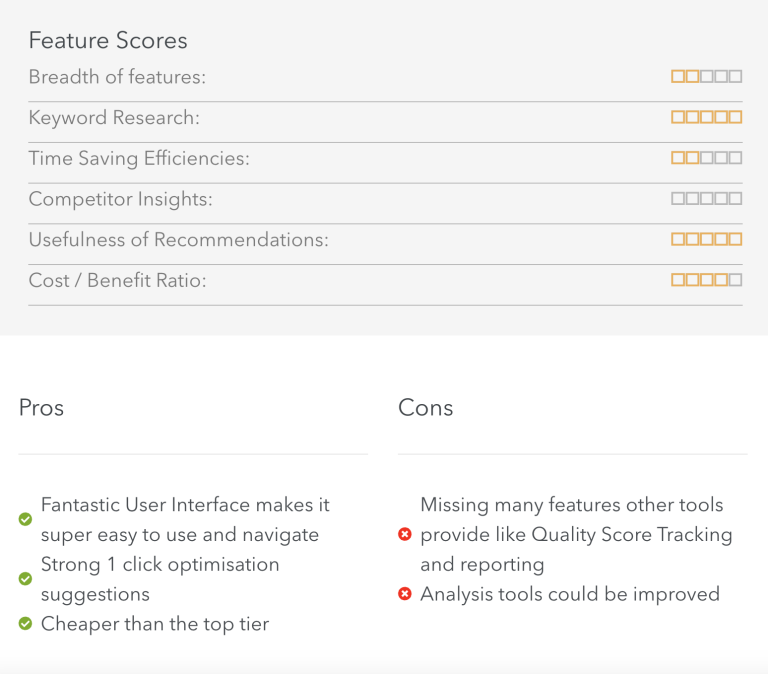Click the Keyword Research rating squares
The image size is (768, 674).
pos(706,117)
